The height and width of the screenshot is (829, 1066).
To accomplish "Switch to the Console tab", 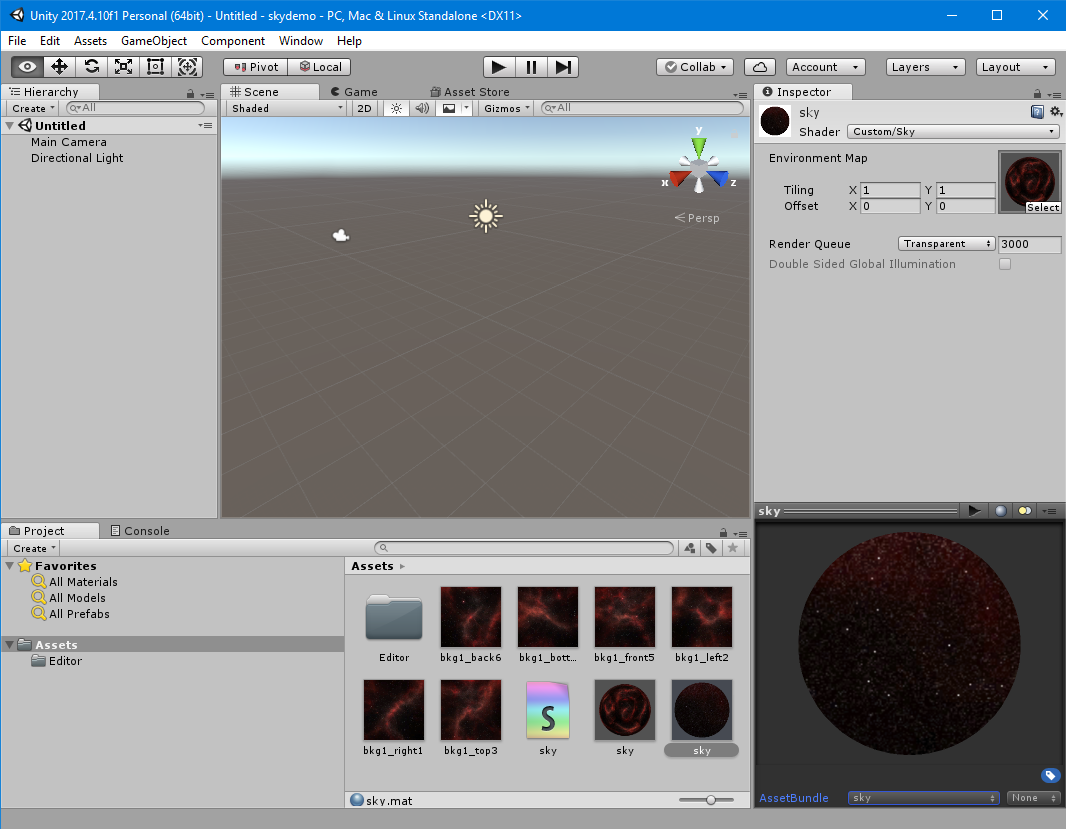I will [140, 530].
